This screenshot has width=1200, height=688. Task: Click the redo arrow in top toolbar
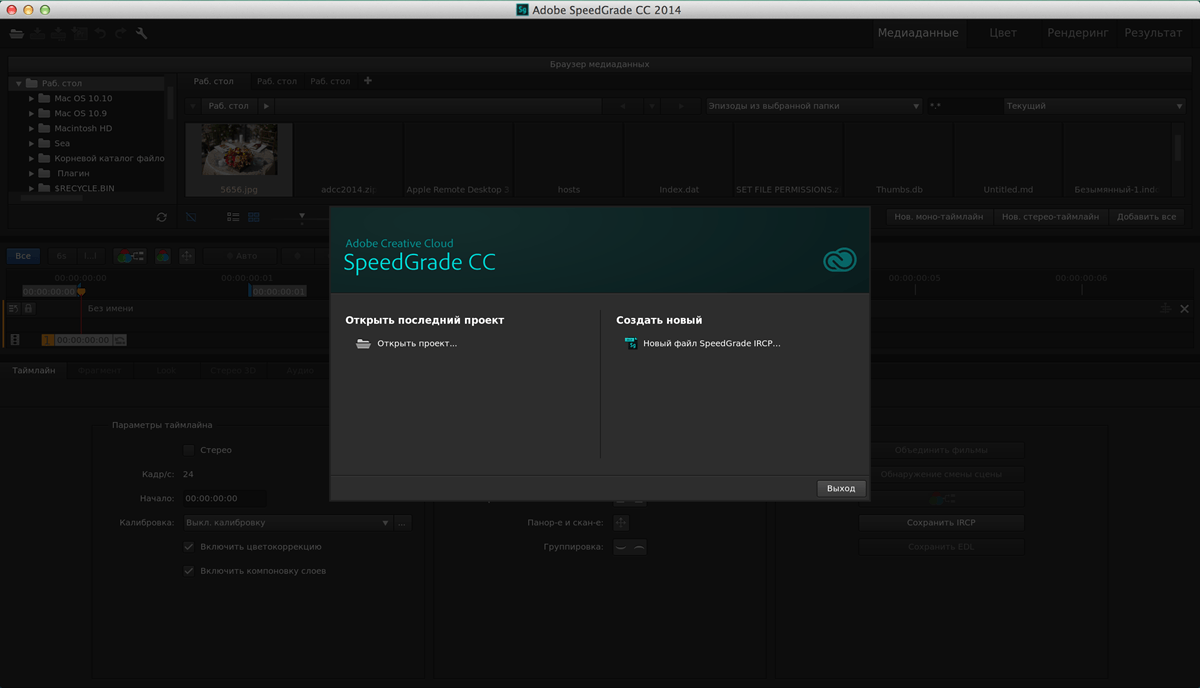click(121, 33)
